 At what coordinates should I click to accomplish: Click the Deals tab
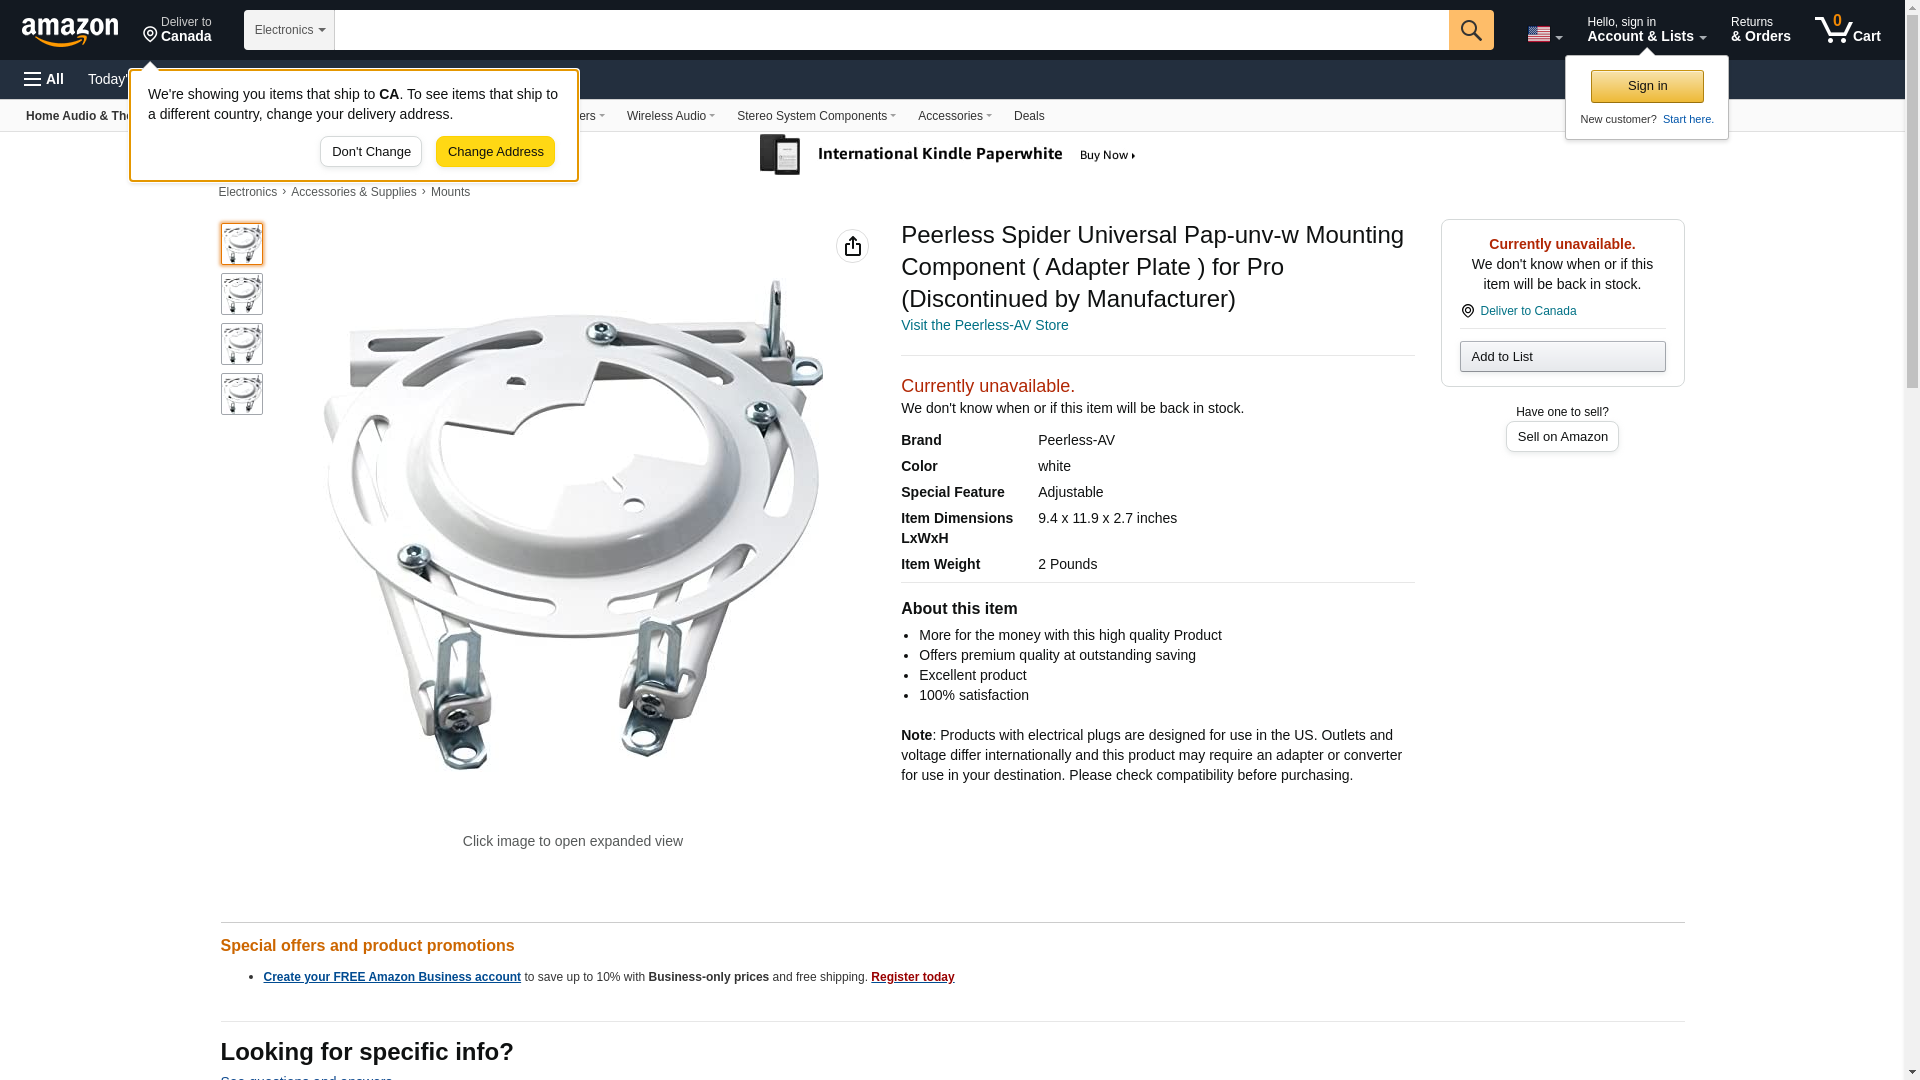pos(1028,116)
